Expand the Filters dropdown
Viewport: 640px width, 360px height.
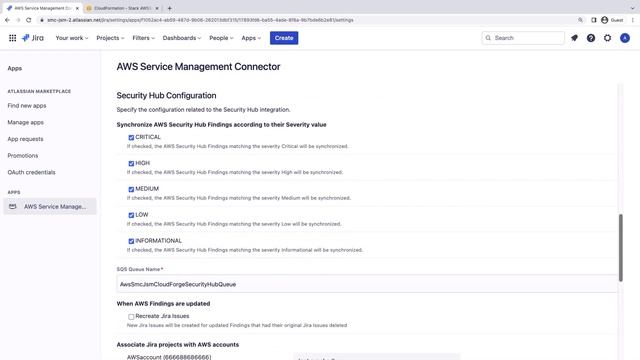(x=143, y=38)
